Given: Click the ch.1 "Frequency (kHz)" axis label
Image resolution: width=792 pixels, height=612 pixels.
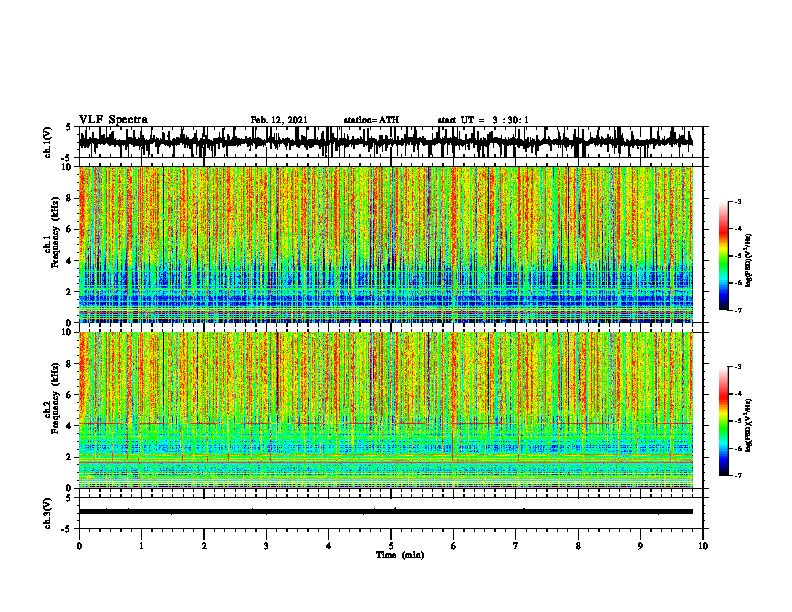Looking at the screenshot, I should click(55, 232).
